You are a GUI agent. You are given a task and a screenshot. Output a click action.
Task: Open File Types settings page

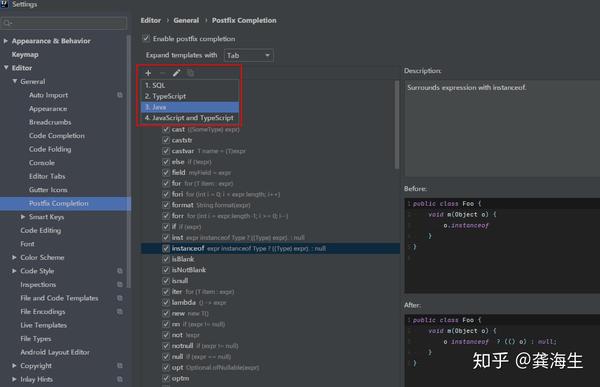pyautogui.click(x=36, y=339)
